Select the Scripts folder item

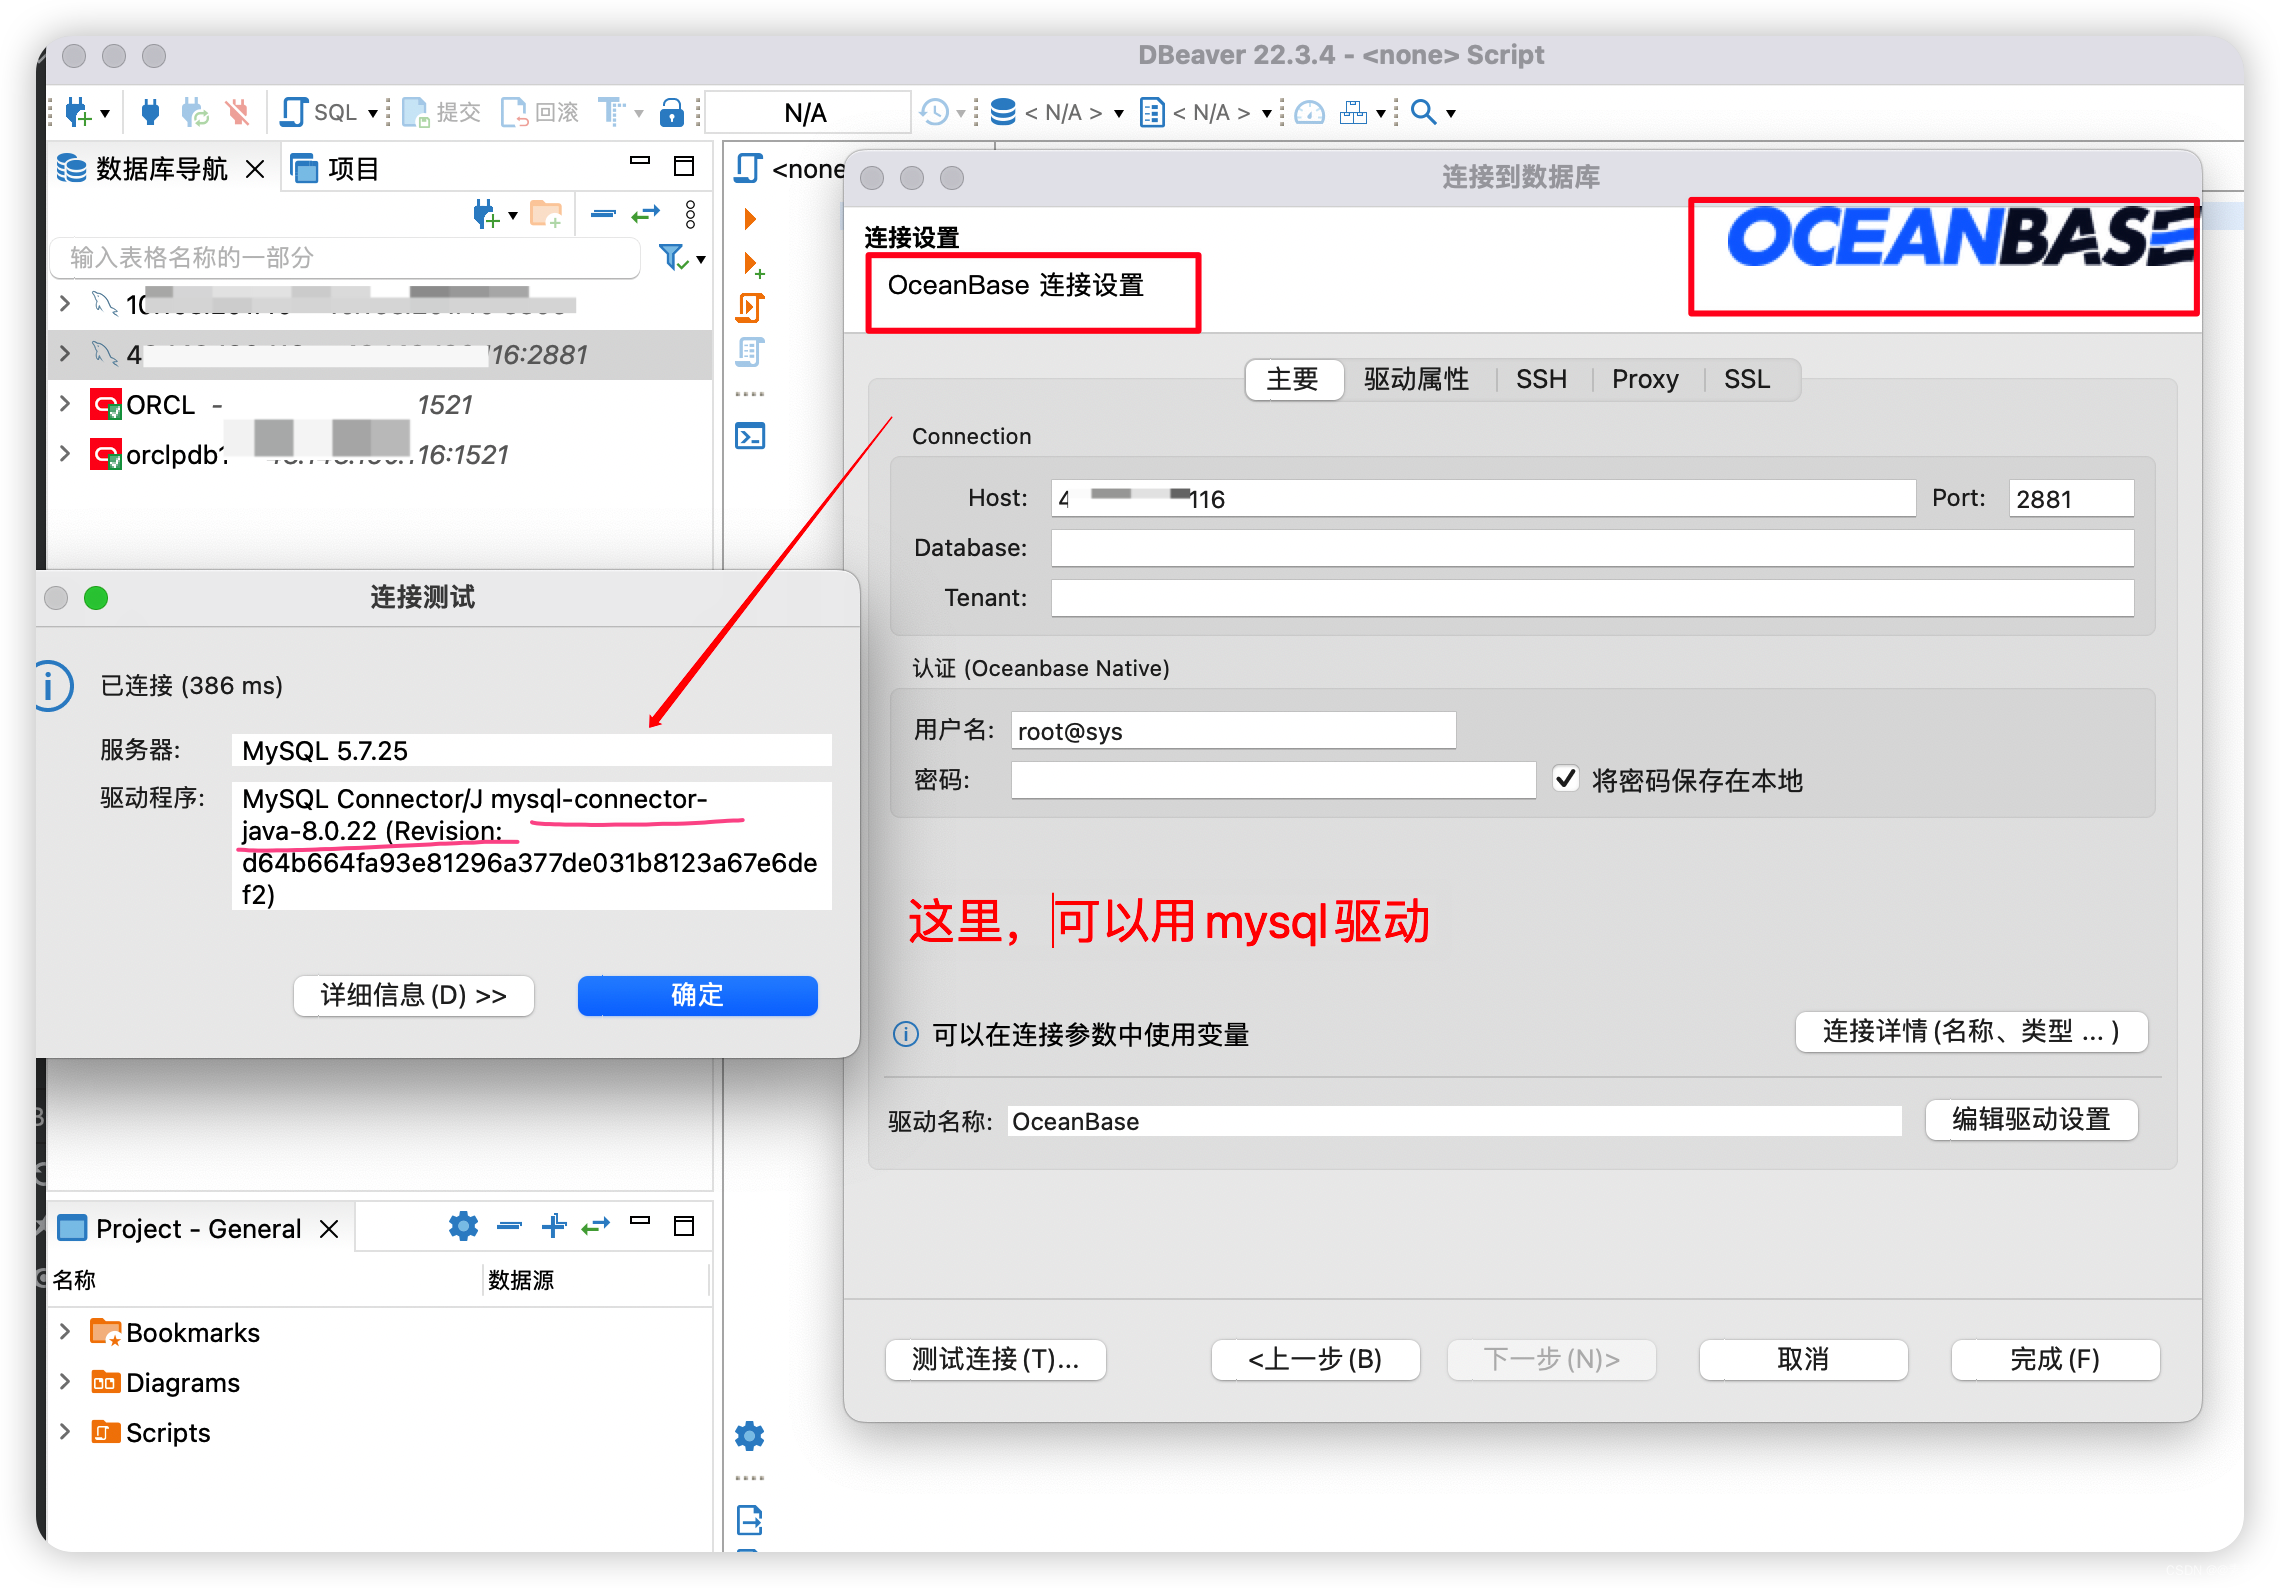coord(167,1432)
